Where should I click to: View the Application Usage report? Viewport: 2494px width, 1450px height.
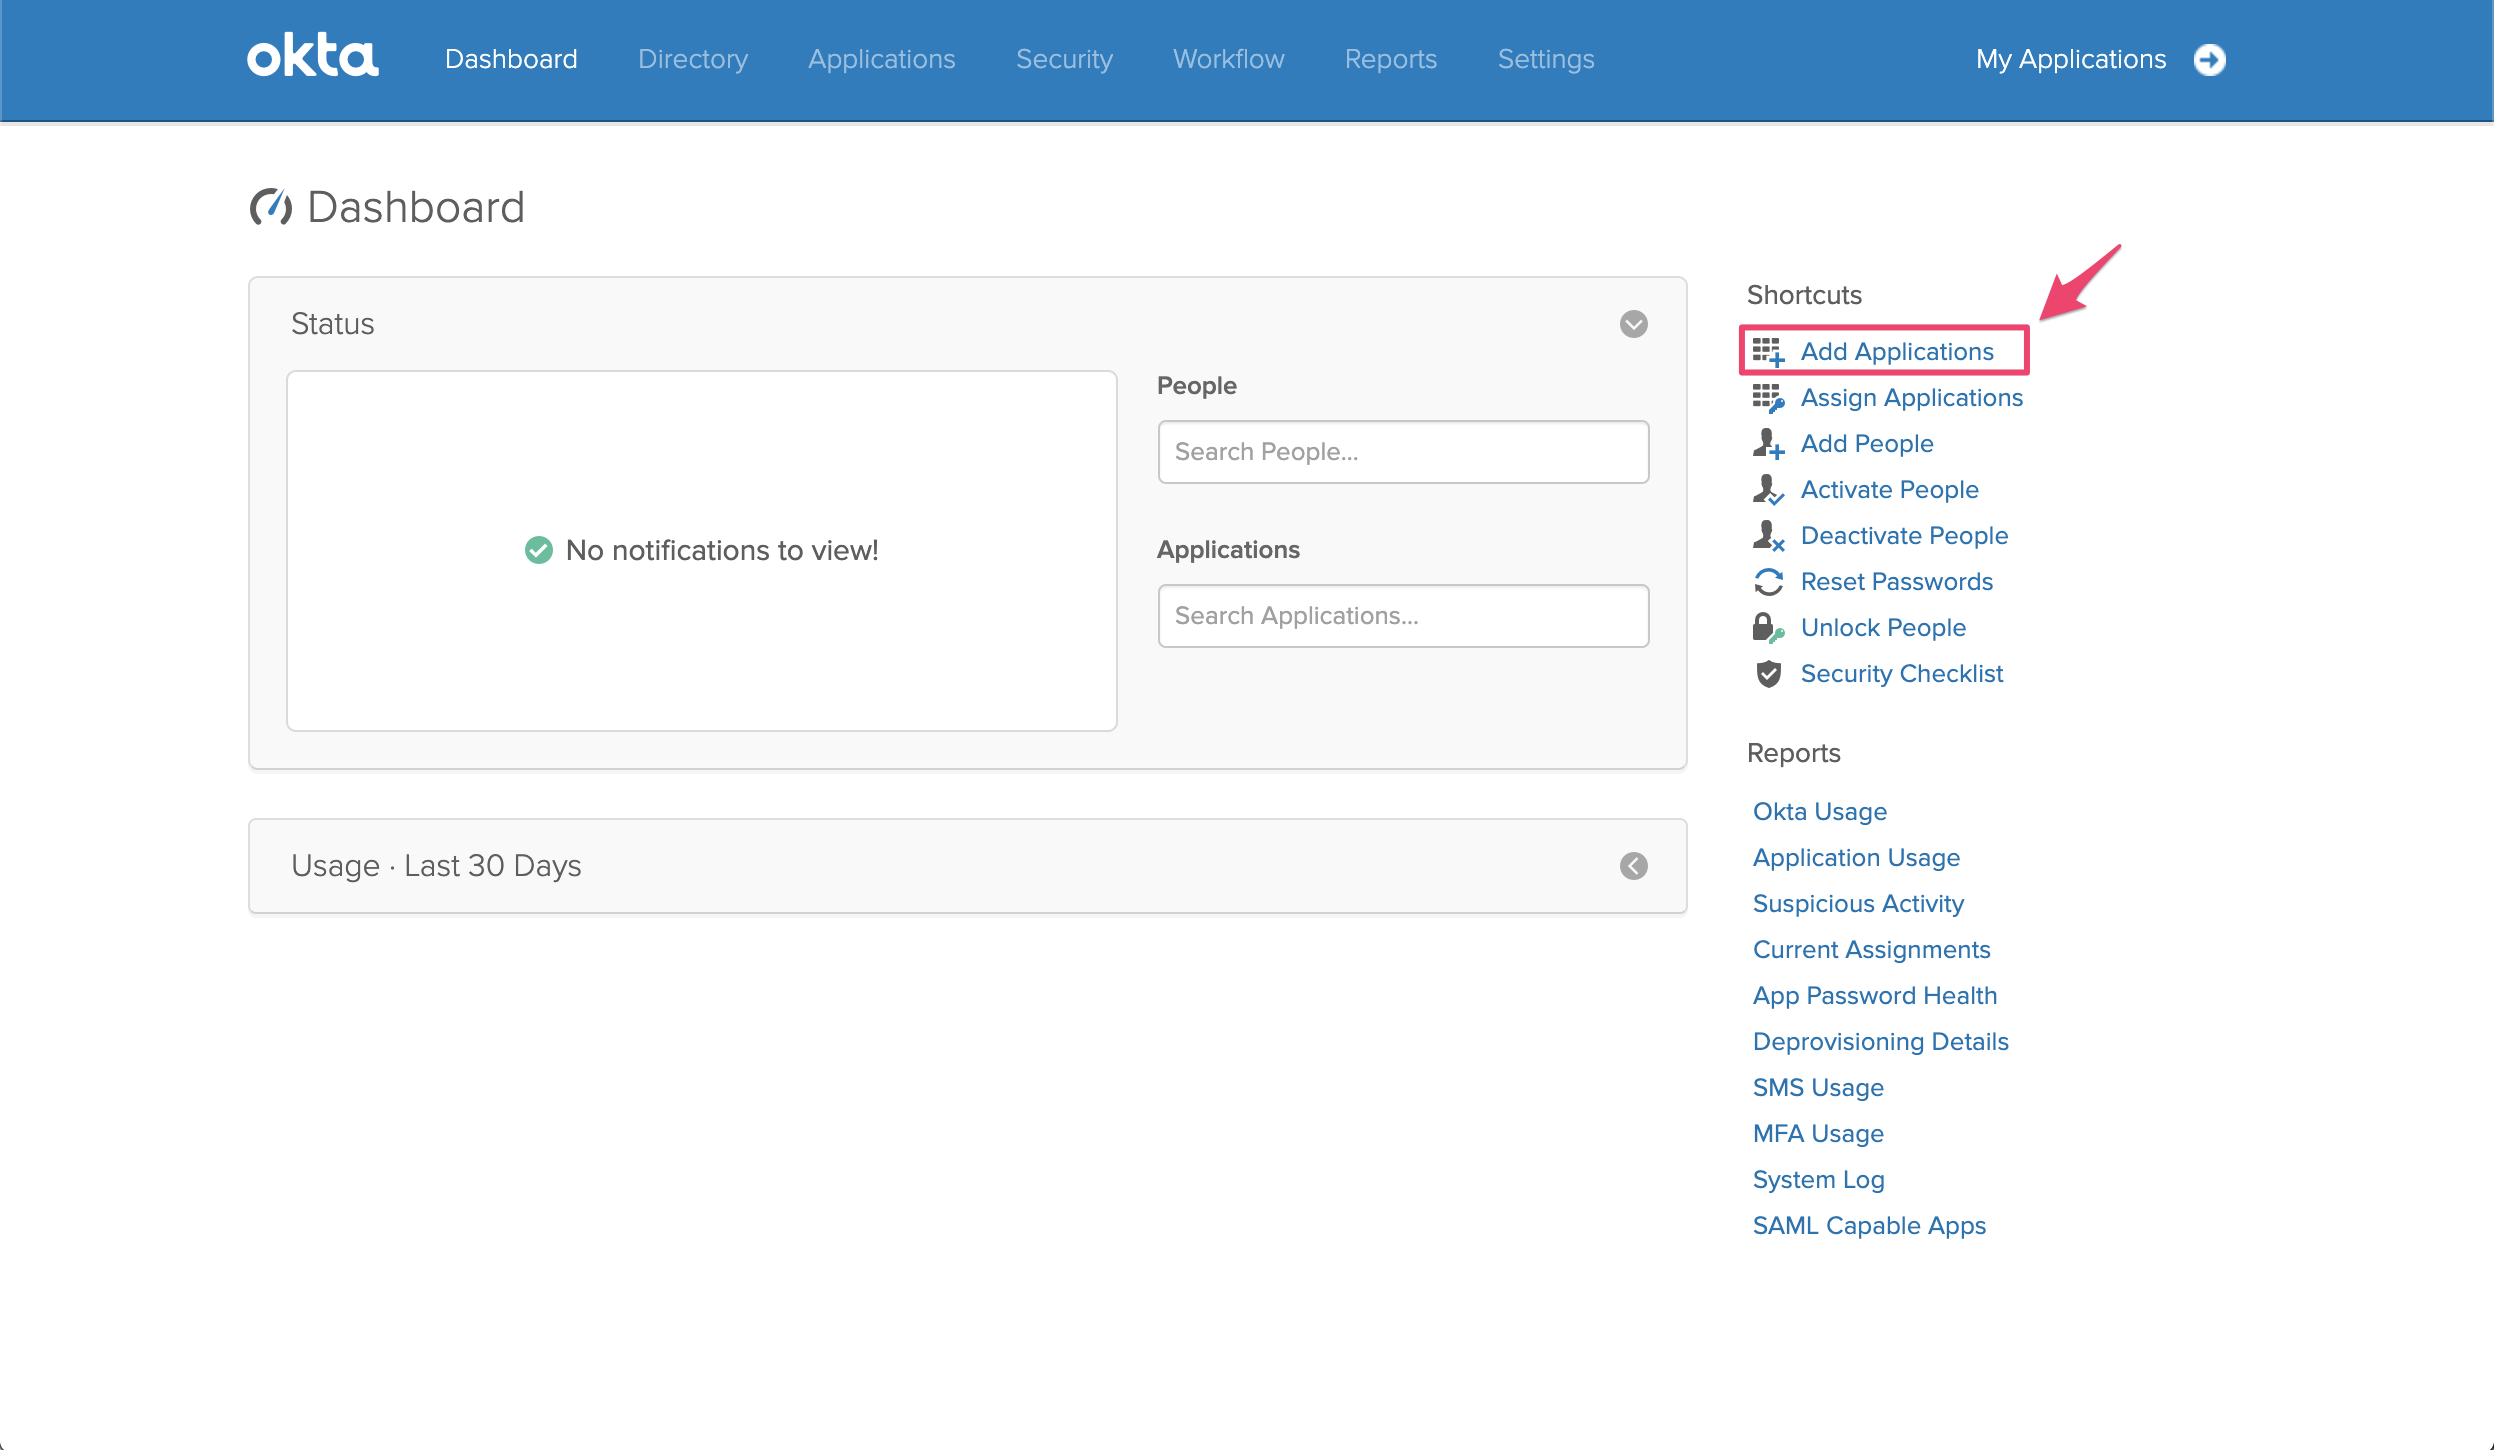coord(1856,858)
